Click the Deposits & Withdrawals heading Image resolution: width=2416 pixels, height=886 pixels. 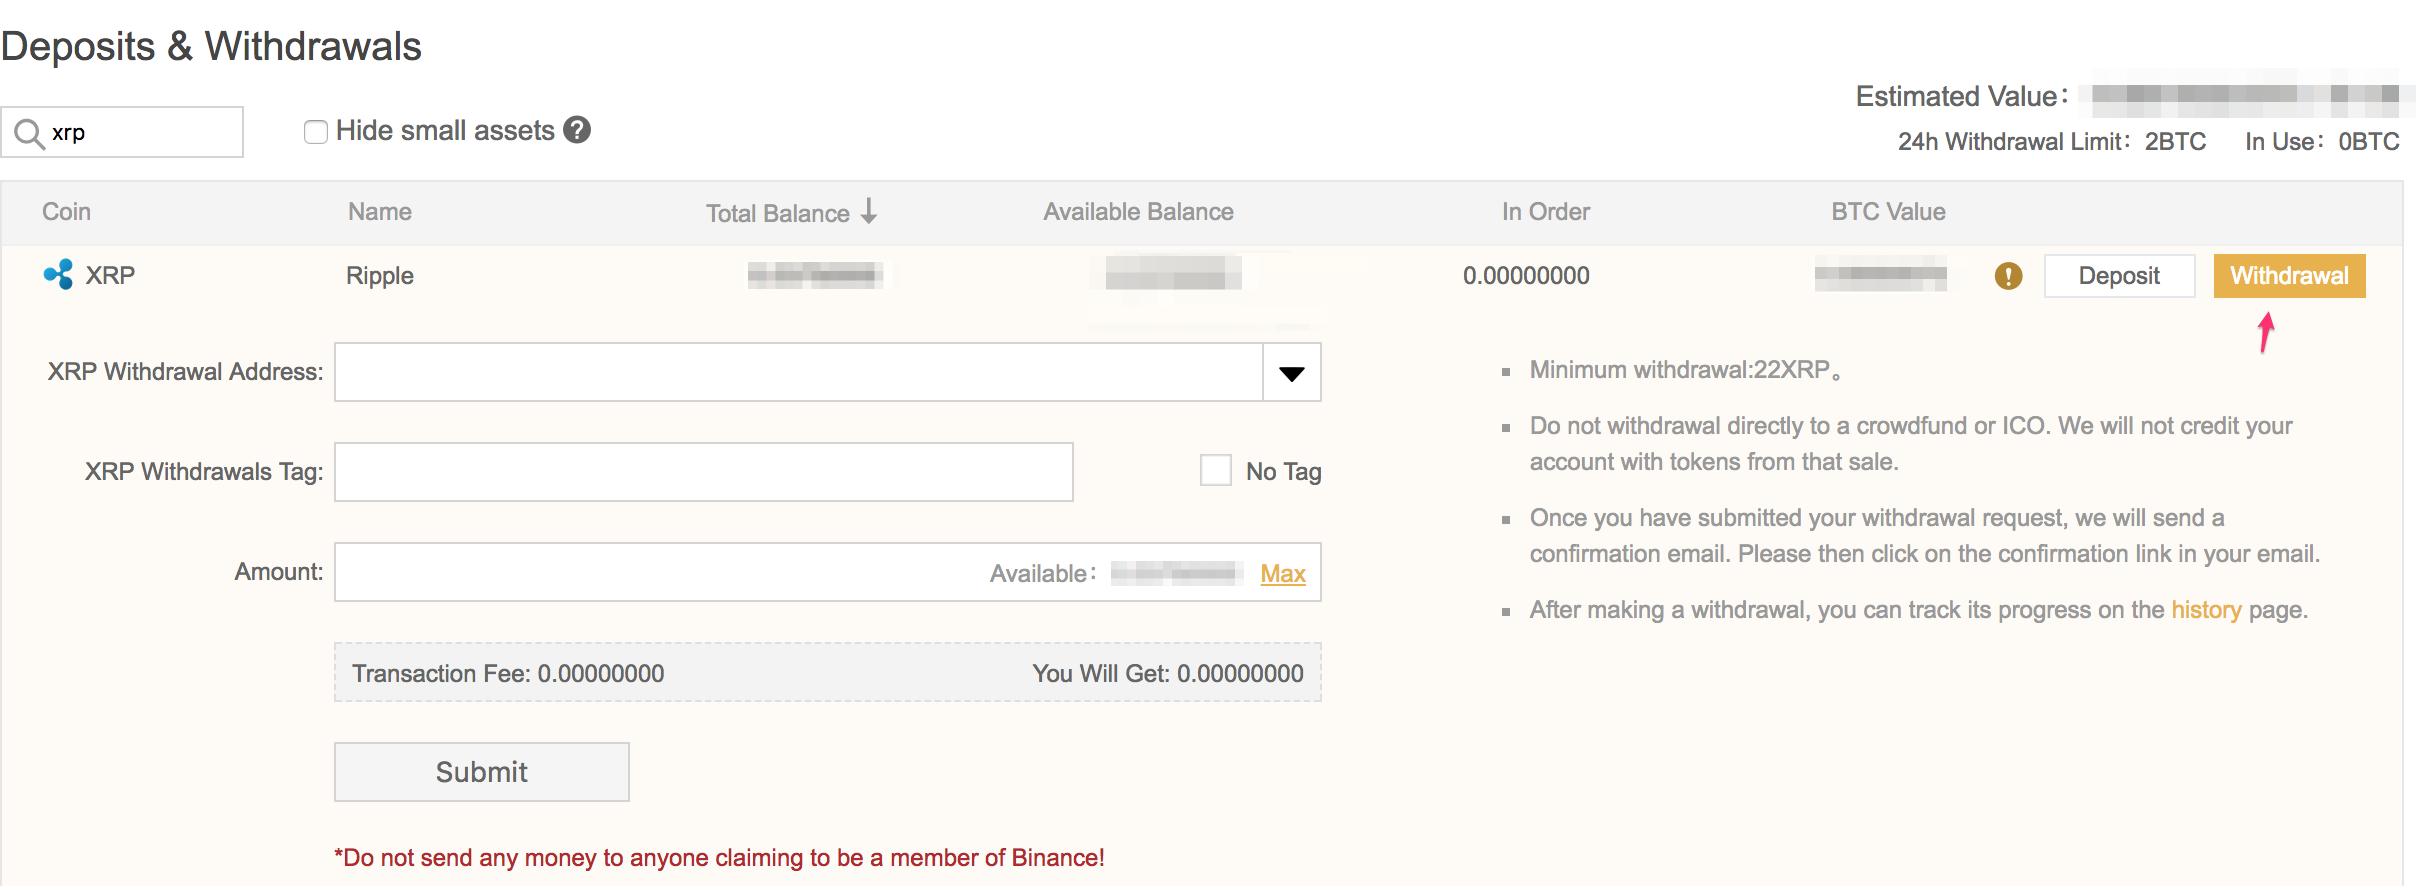tap(211, 46)
